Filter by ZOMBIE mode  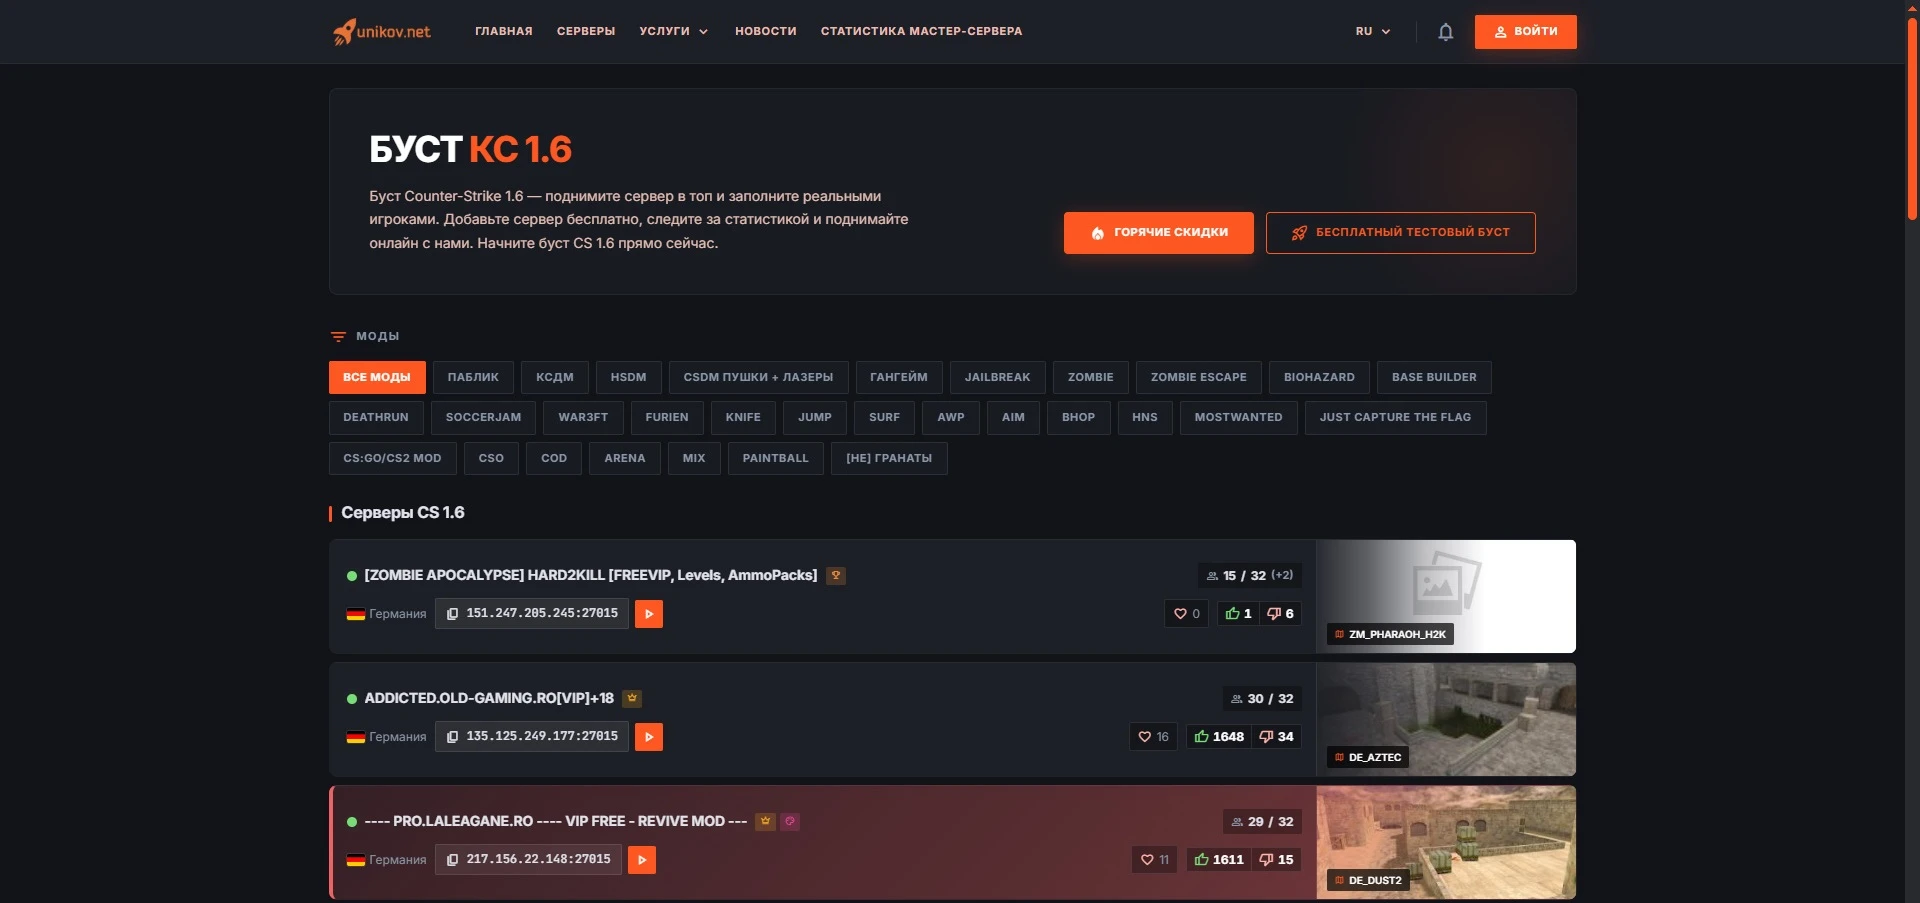[x=1091, y=378]
